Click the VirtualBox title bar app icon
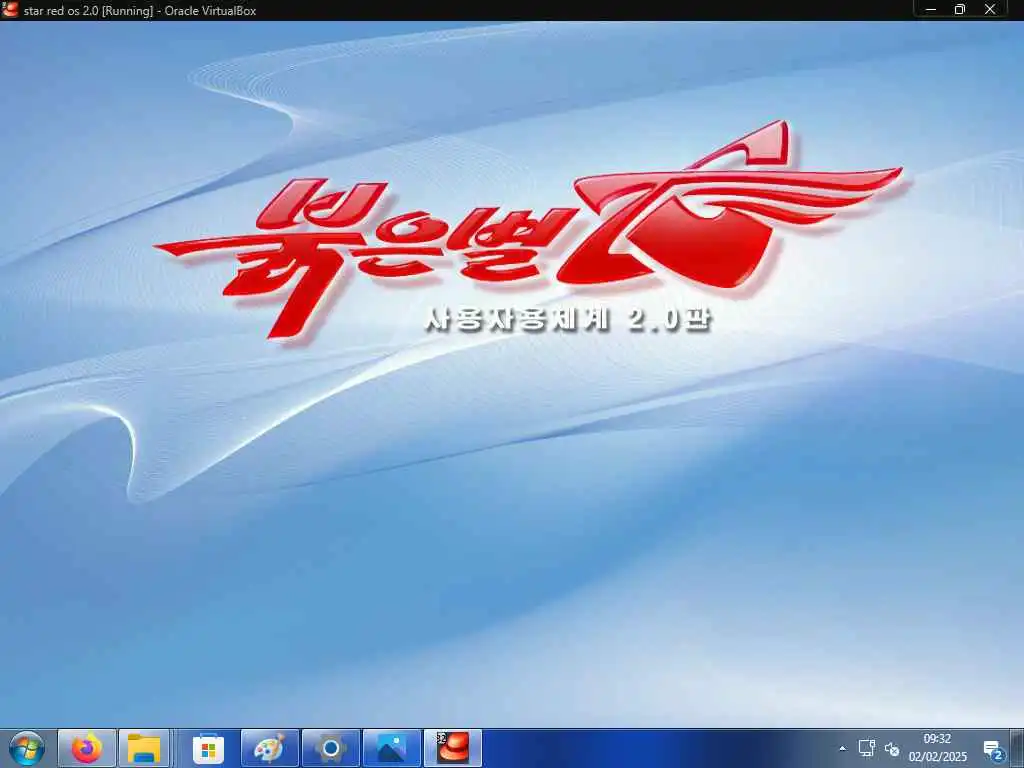The height and width of the screenshot is (768, 1024). click(x=10, y=9)
